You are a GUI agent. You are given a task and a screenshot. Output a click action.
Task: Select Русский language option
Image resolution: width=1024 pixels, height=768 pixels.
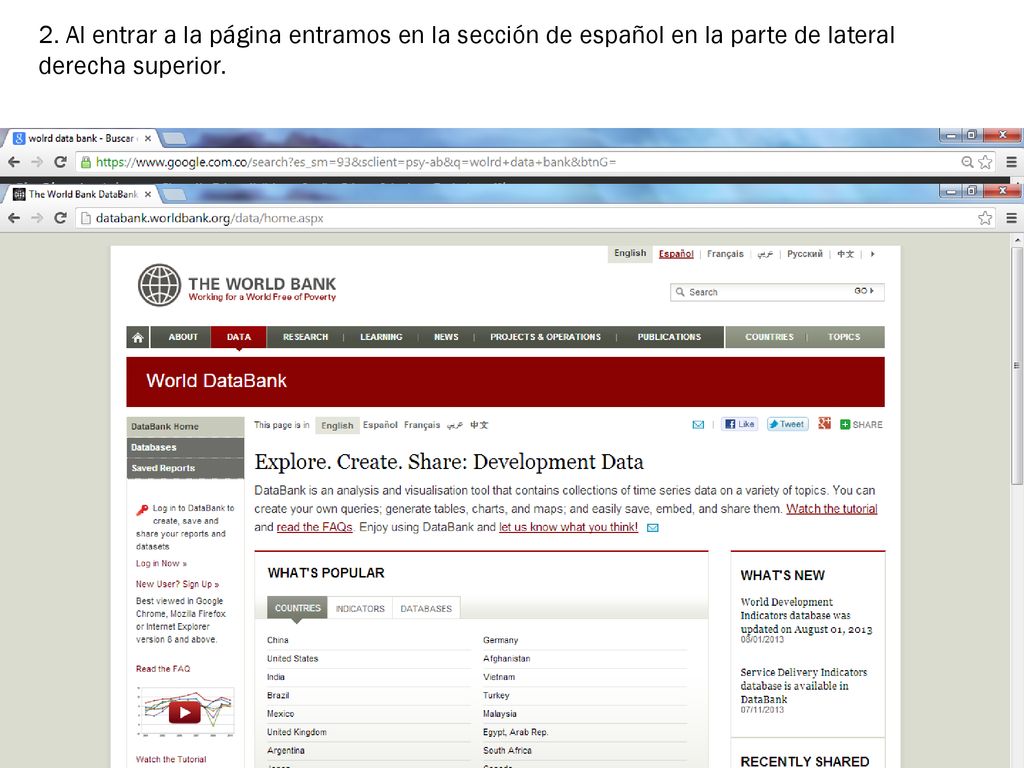click(x=805, y=254)
